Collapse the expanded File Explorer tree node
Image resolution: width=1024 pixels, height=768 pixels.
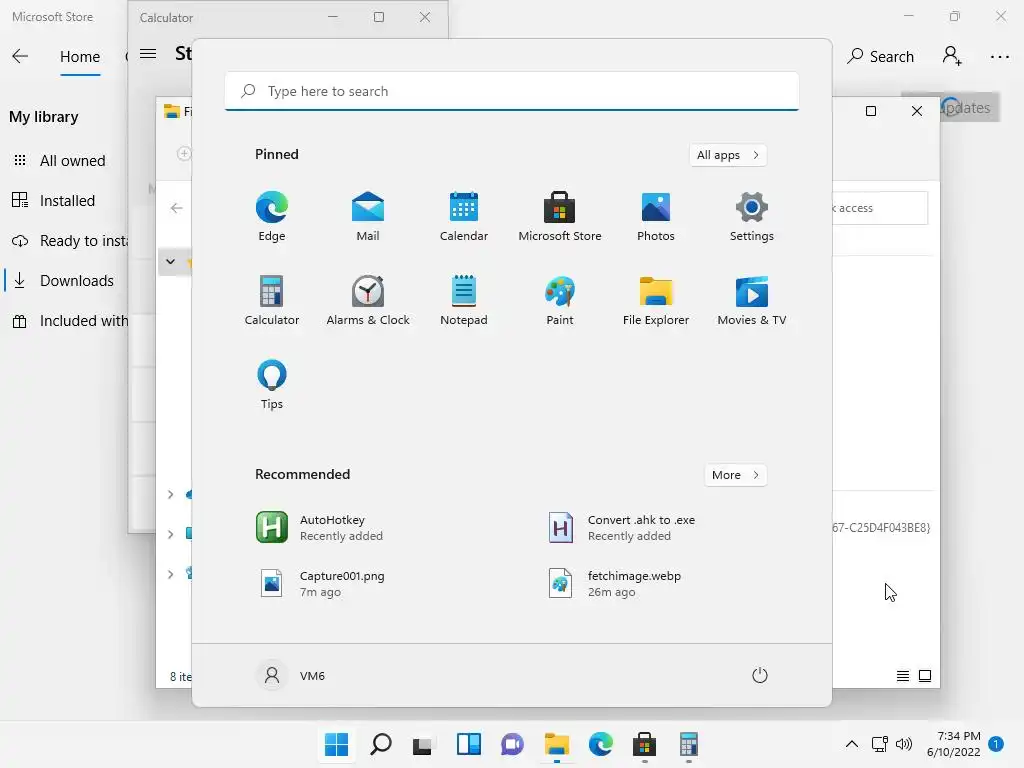170,262
